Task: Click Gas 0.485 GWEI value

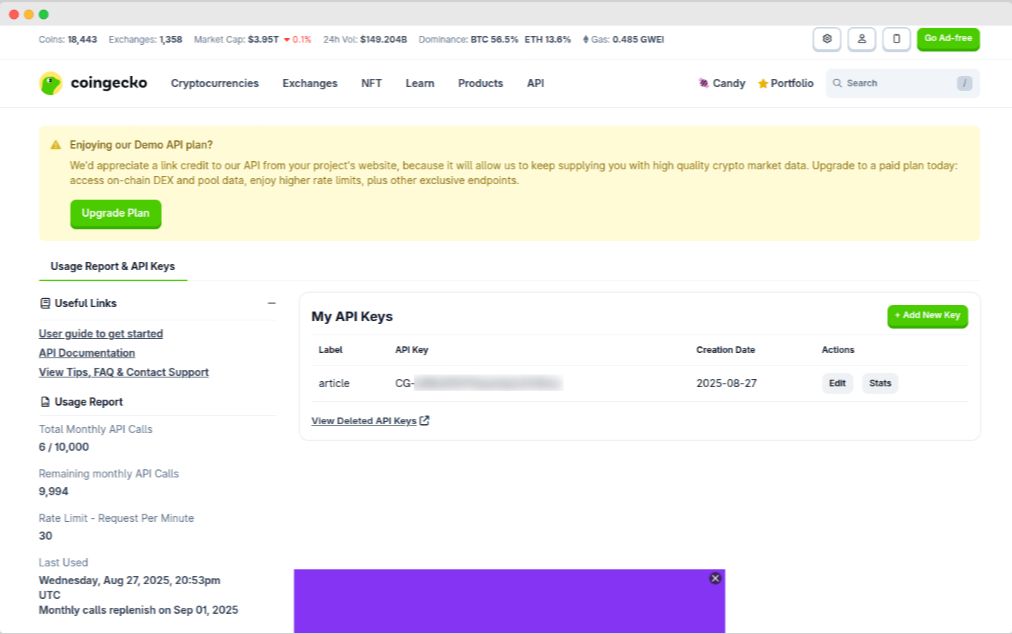Action: coord(638,39)
